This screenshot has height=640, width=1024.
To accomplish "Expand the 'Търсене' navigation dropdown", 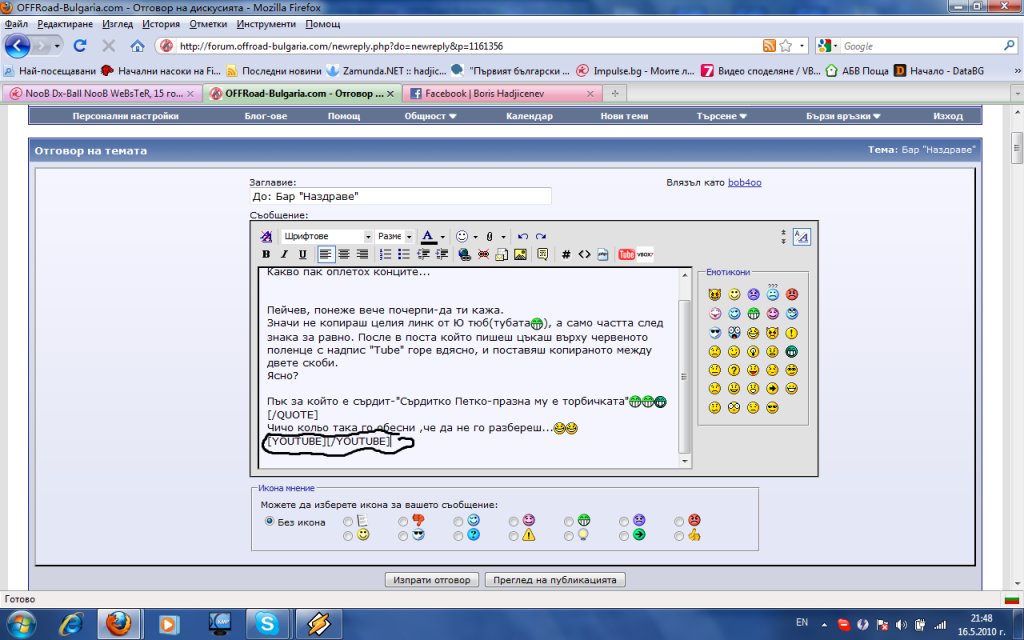I will pyautogui.click(x=721, y=116).
